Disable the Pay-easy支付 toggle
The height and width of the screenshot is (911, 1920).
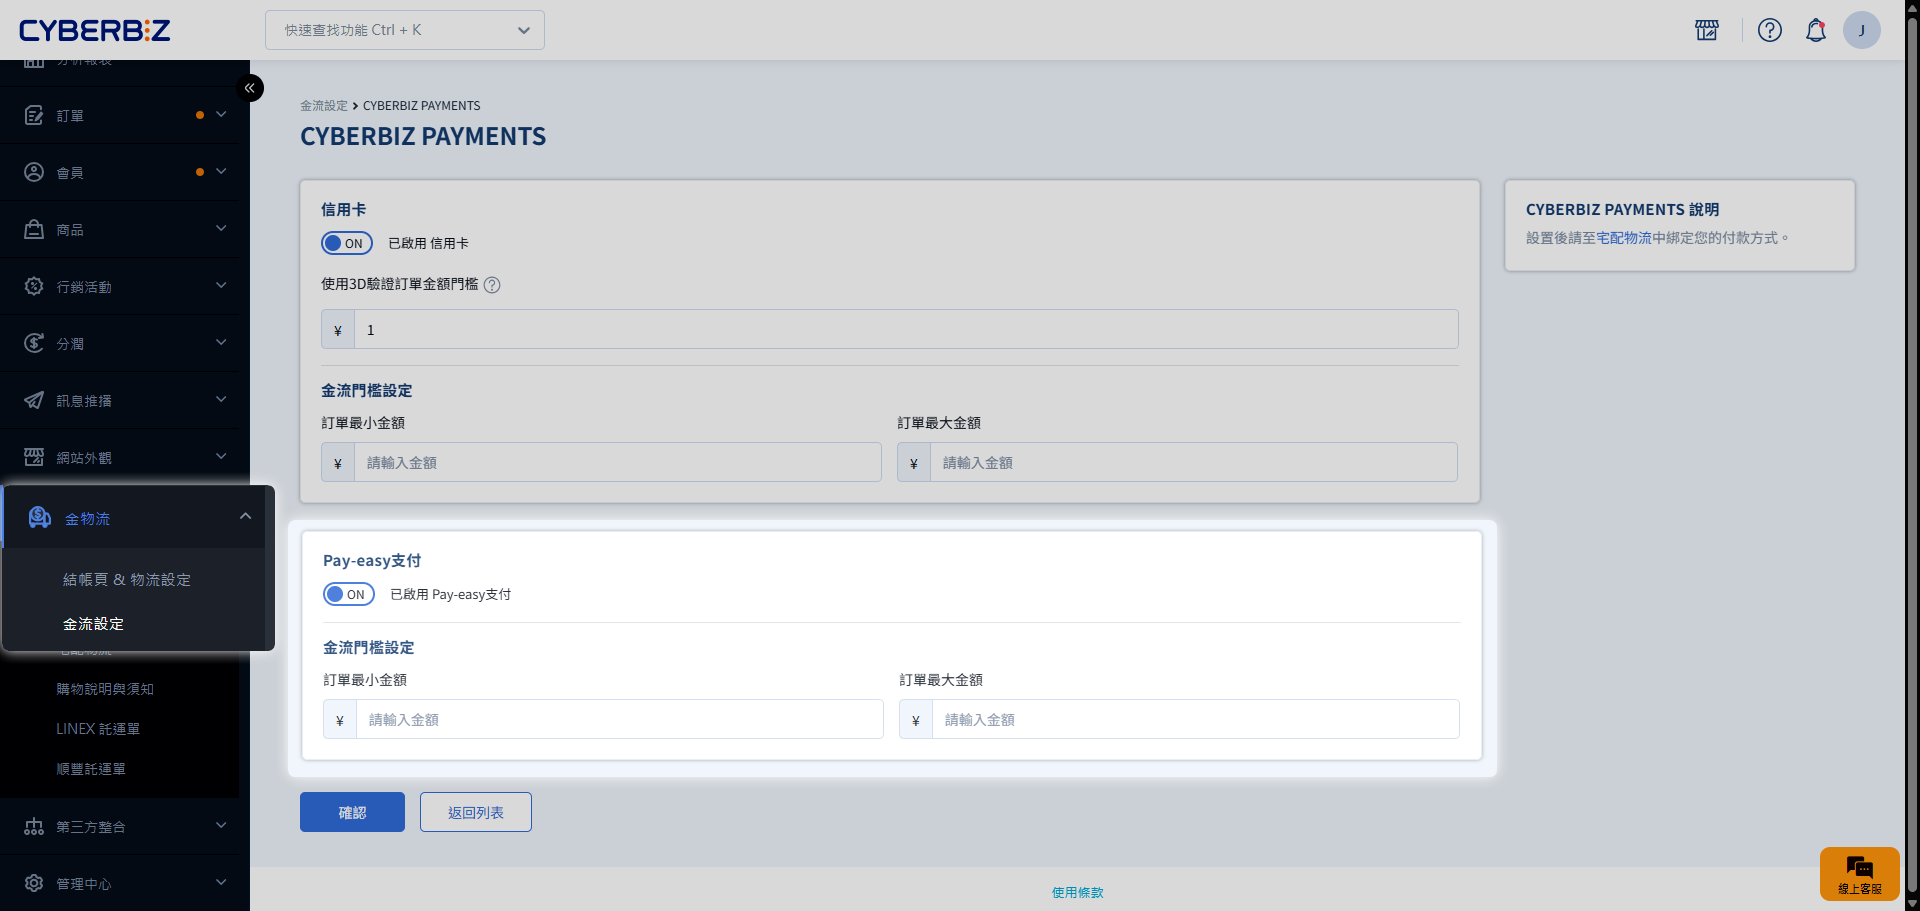349,594
